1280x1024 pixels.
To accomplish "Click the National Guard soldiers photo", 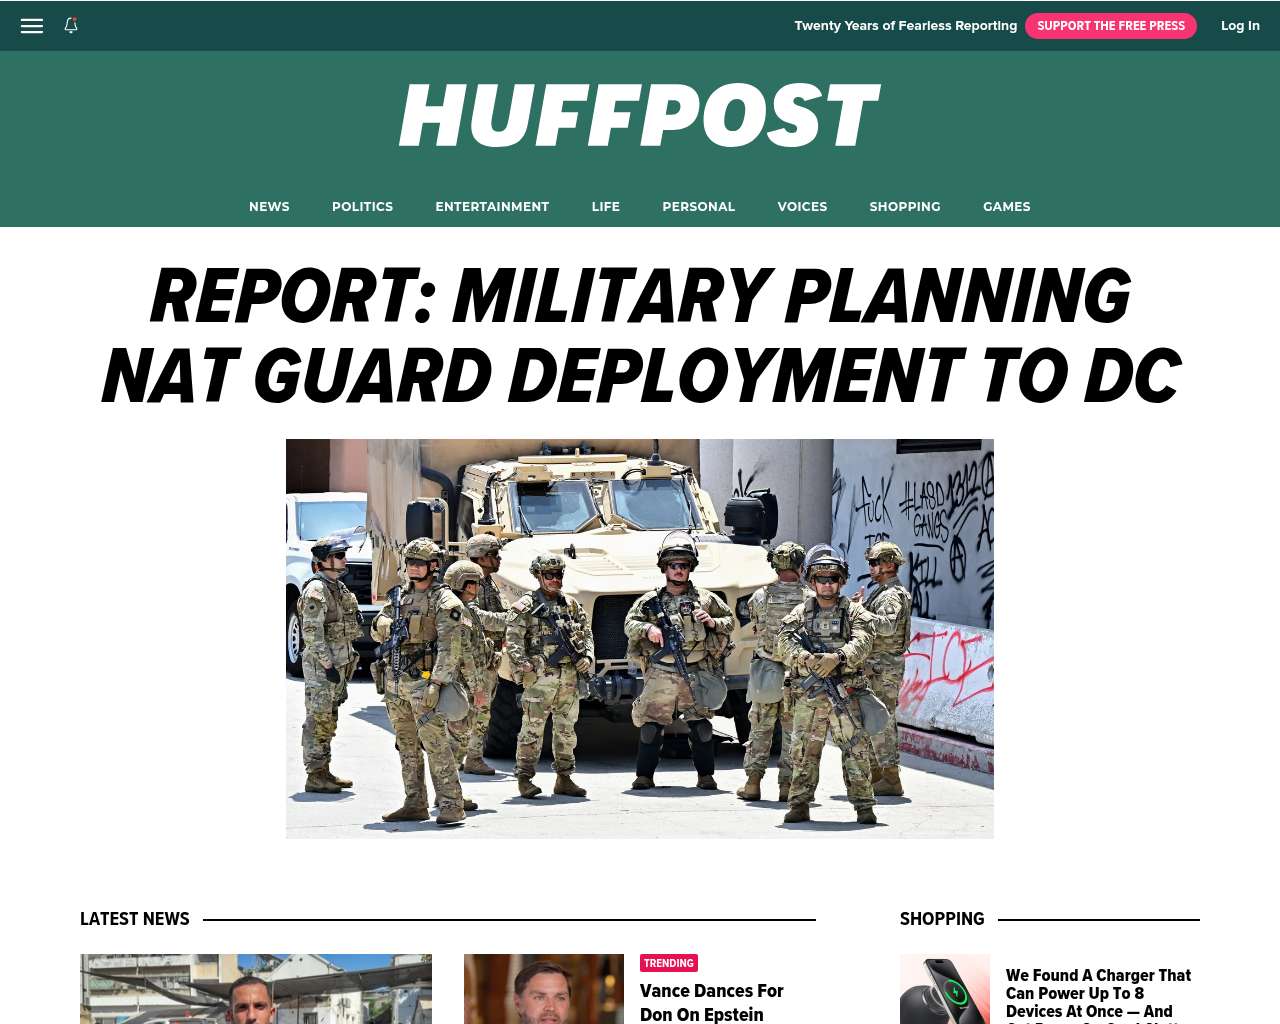I will (x=640, y=638).
